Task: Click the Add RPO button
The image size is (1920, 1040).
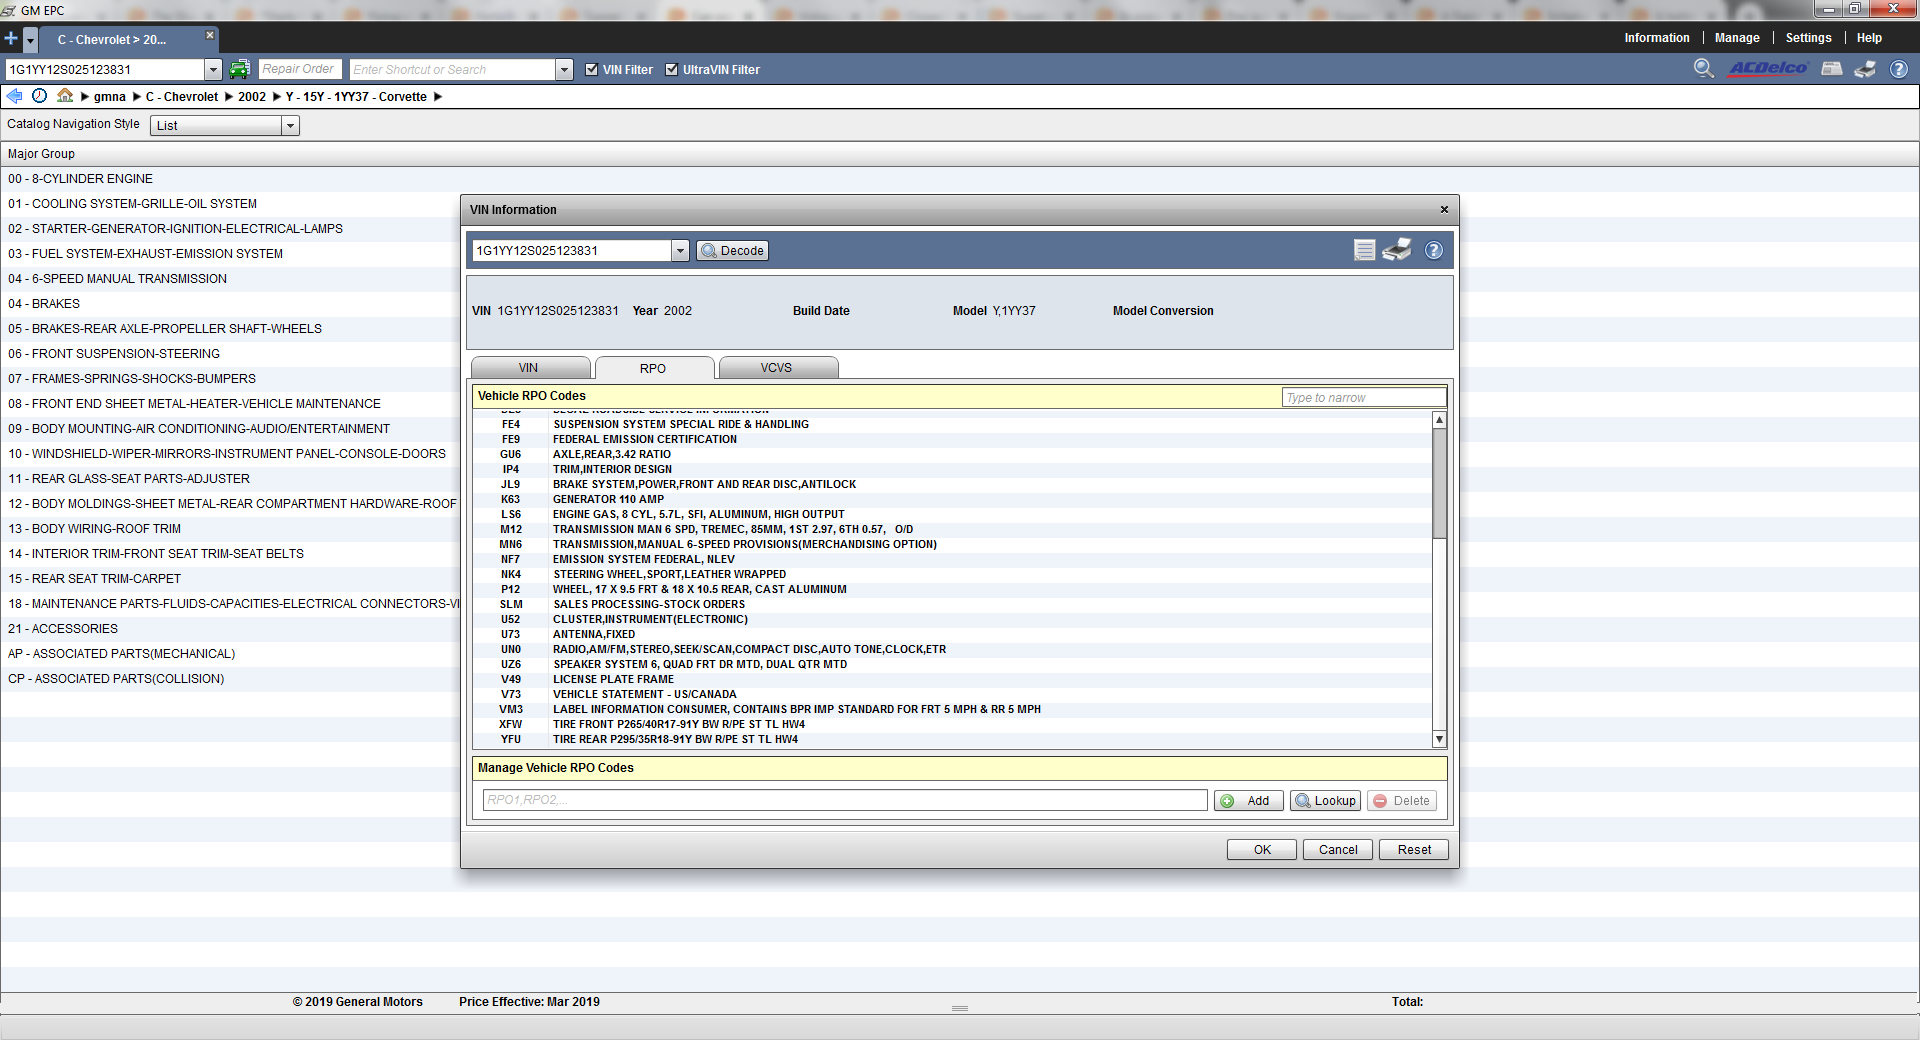Action: (1249, 801)
